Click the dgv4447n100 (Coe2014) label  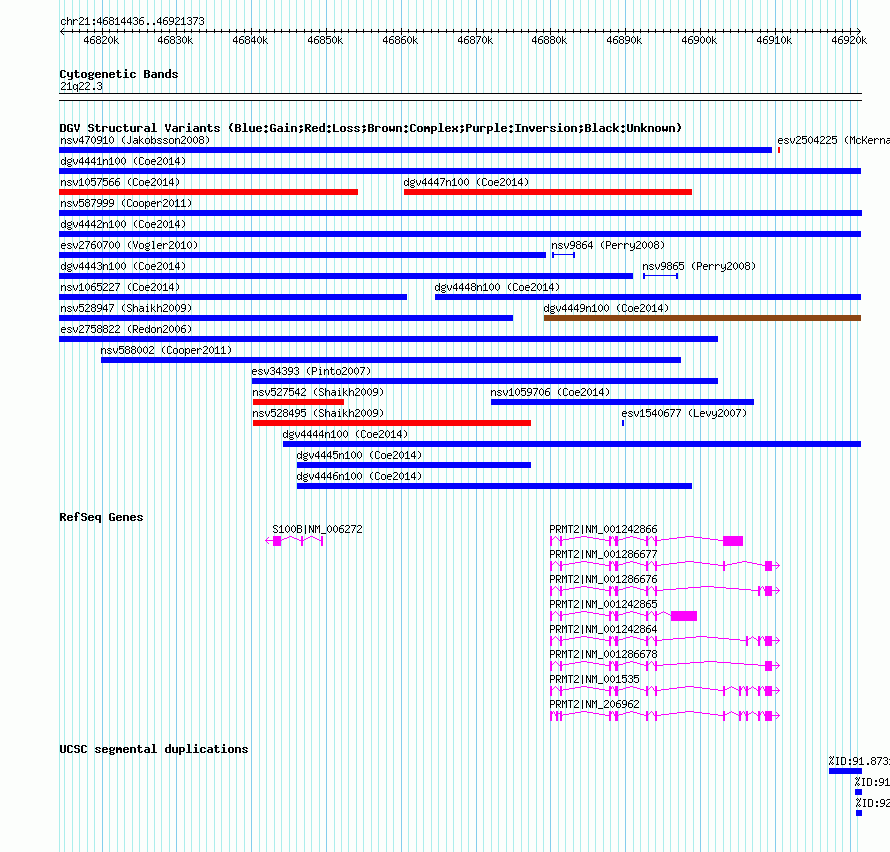(466, 182)
